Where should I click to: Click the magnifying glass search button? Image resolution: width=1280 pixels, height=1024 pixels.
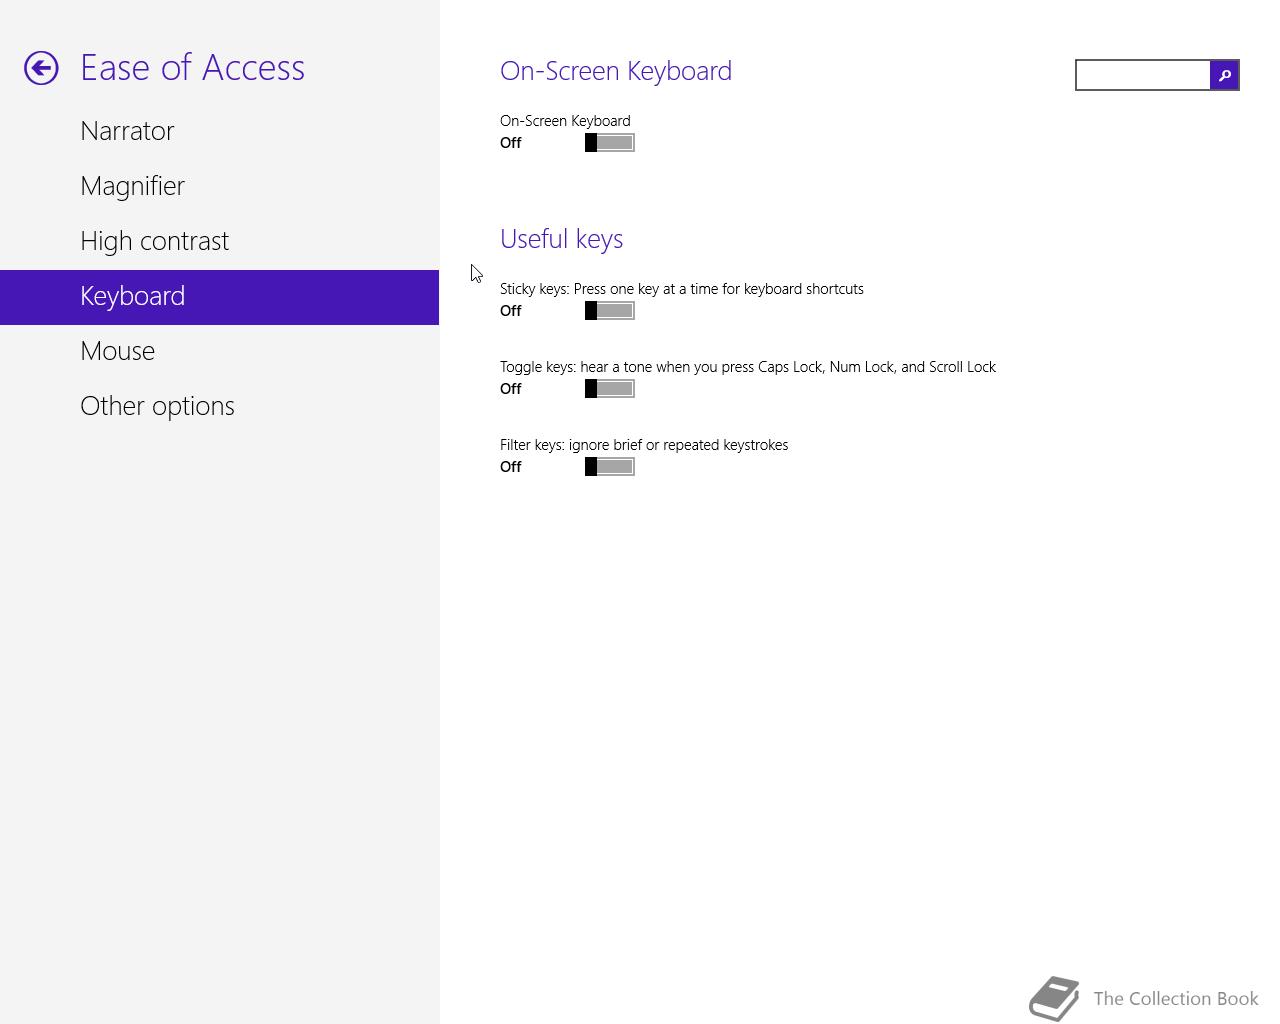pyautogui.click(x=1224, y=75)
